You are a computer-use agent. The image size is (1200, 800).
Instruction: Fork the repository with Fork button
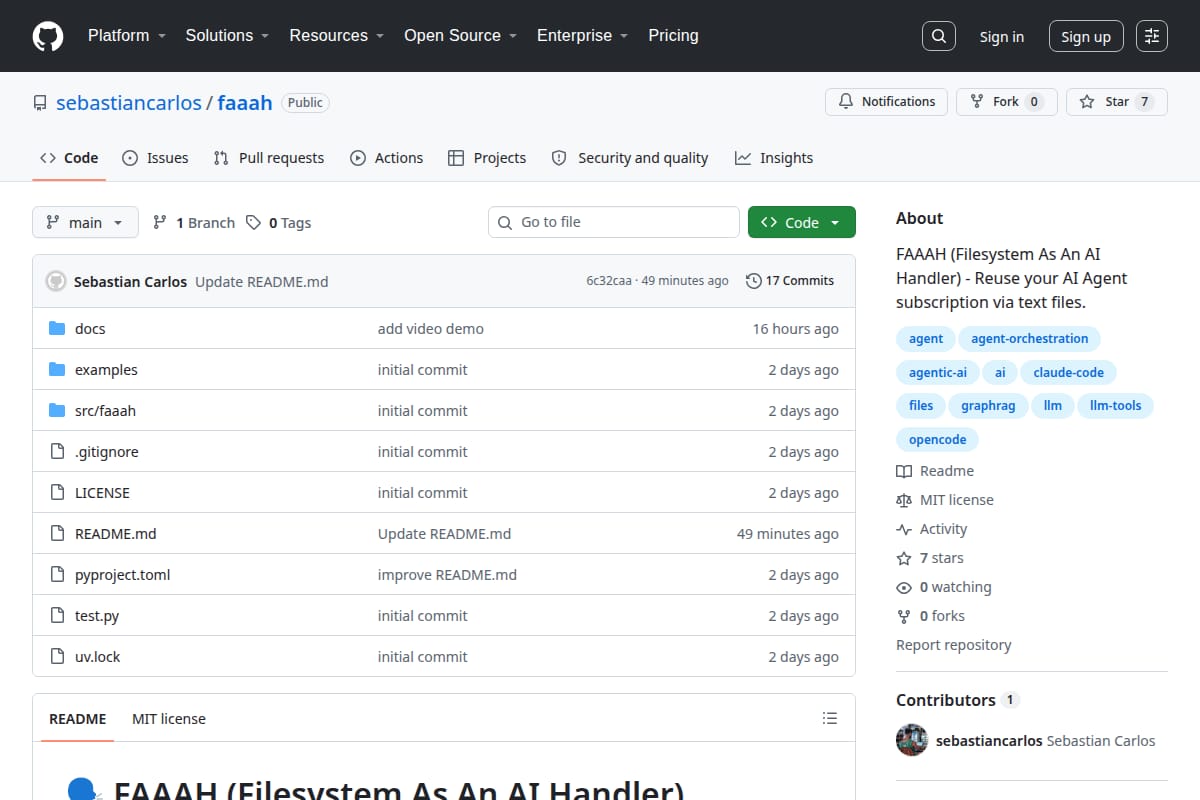1006,102
